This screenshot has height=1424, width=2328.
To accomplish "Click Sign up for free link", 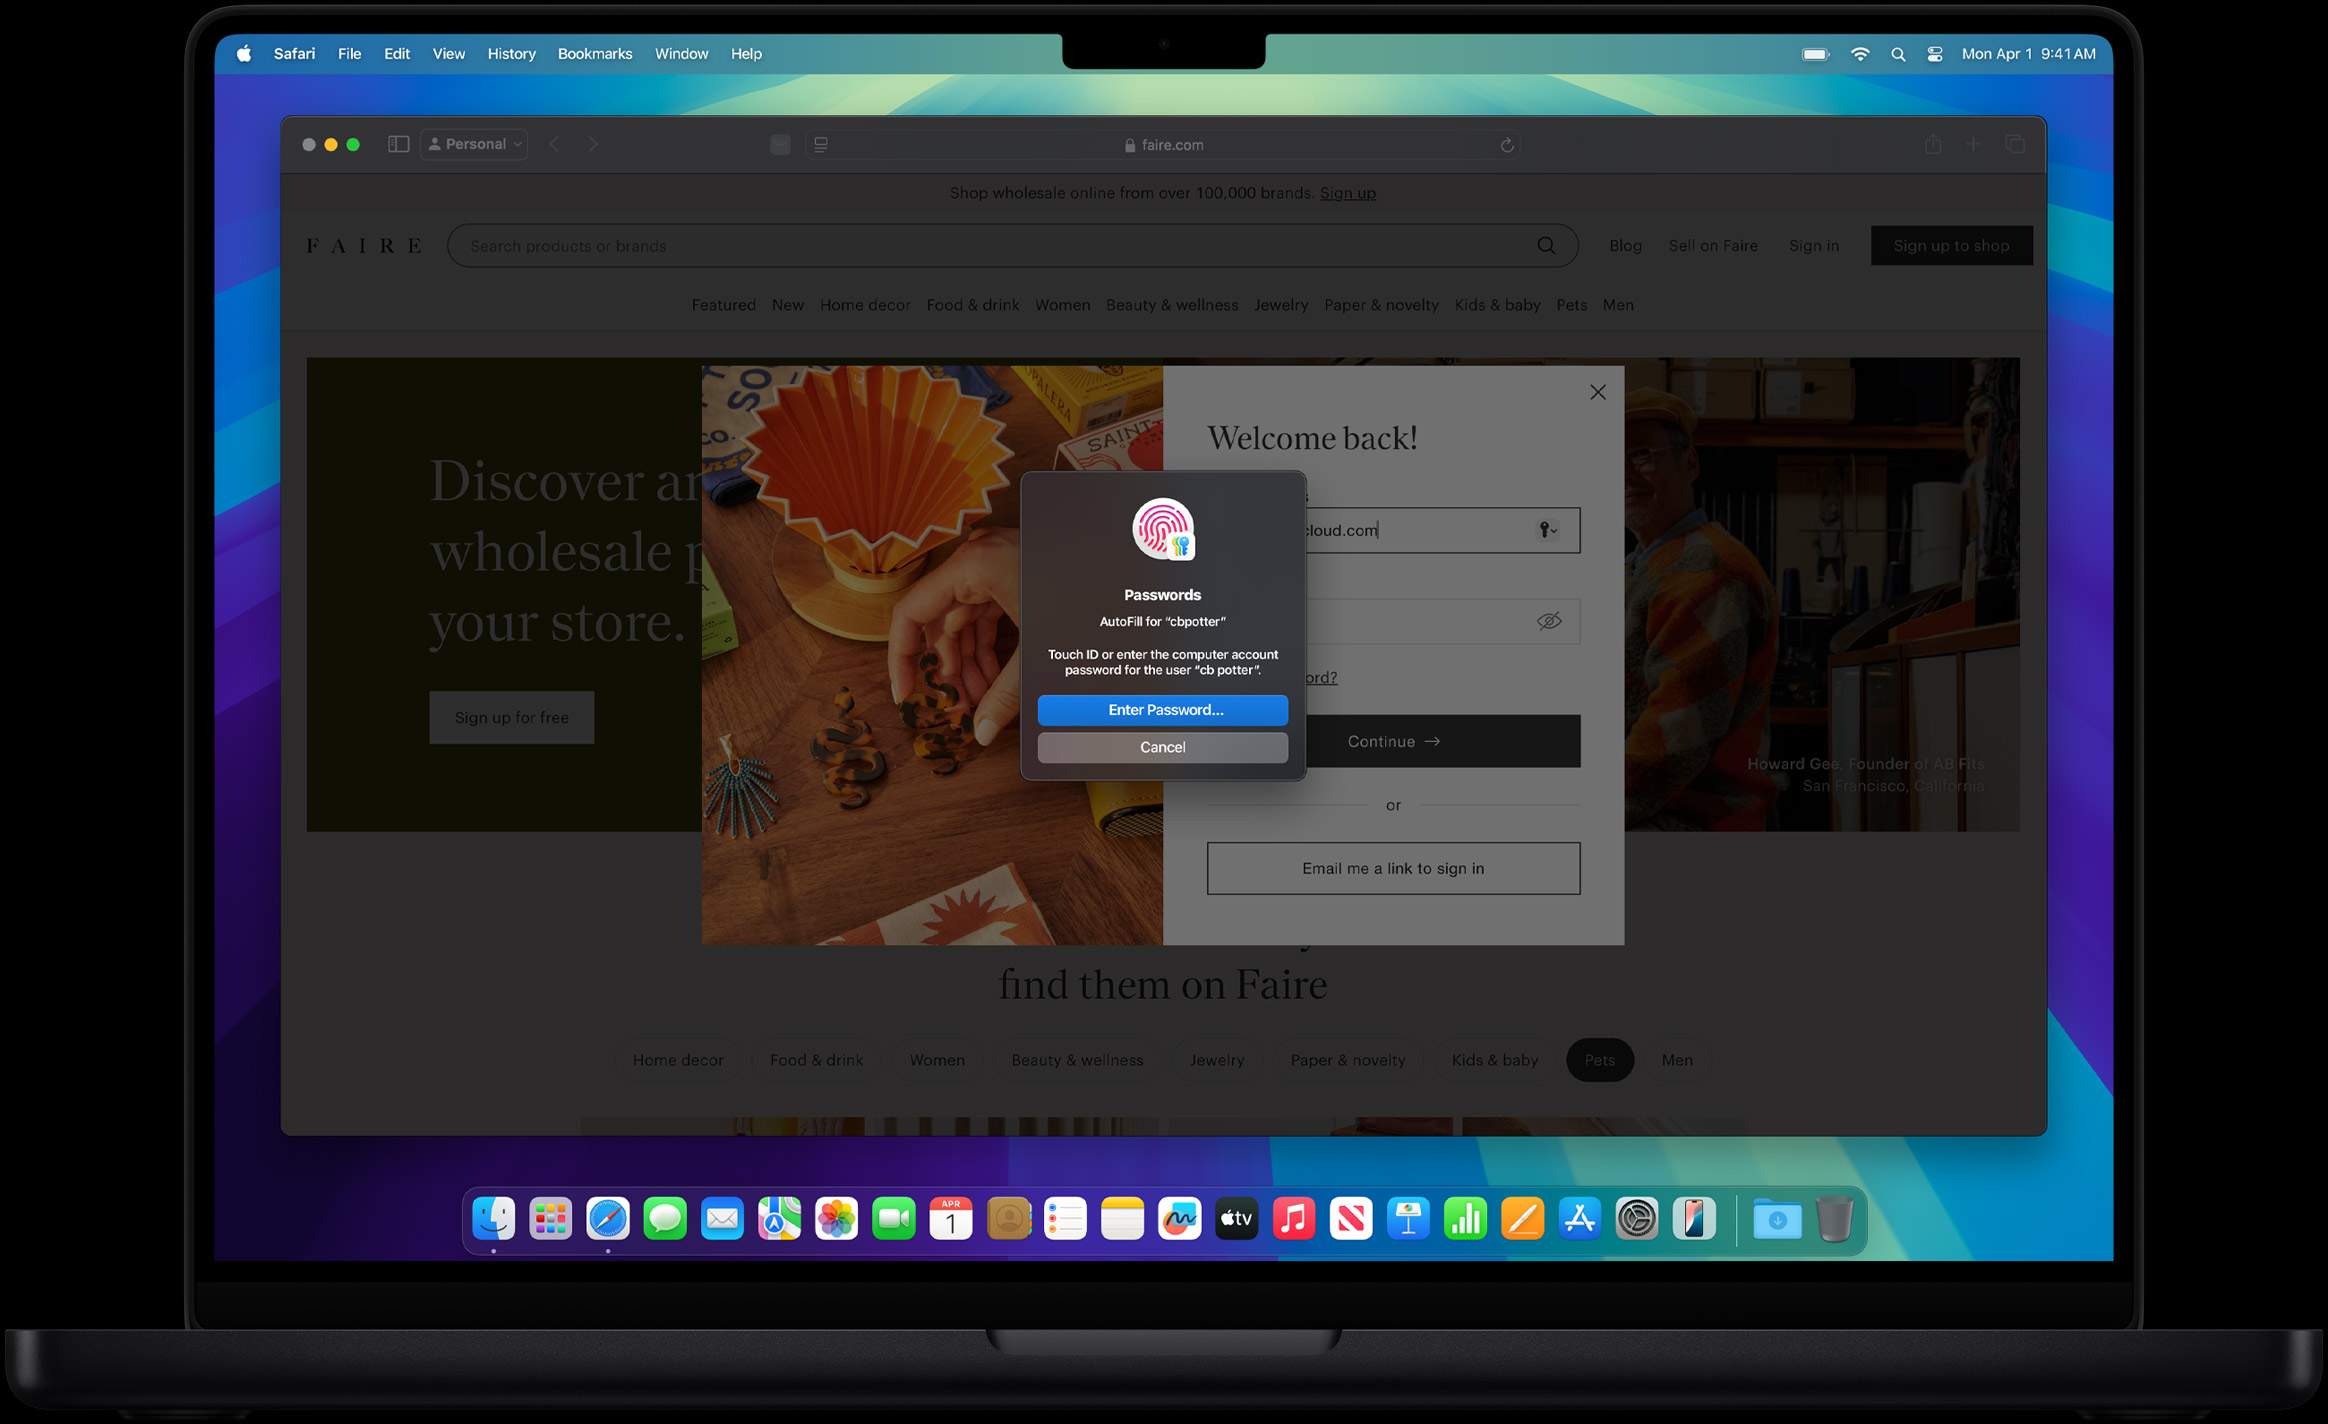I will [512, 717].
